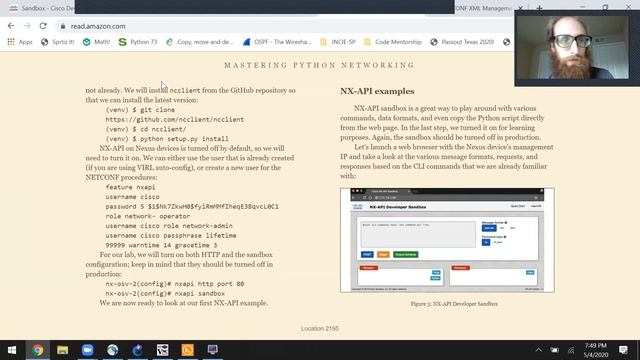Open the OSPF - The Wiresha... bookmark

pos(277,42)
